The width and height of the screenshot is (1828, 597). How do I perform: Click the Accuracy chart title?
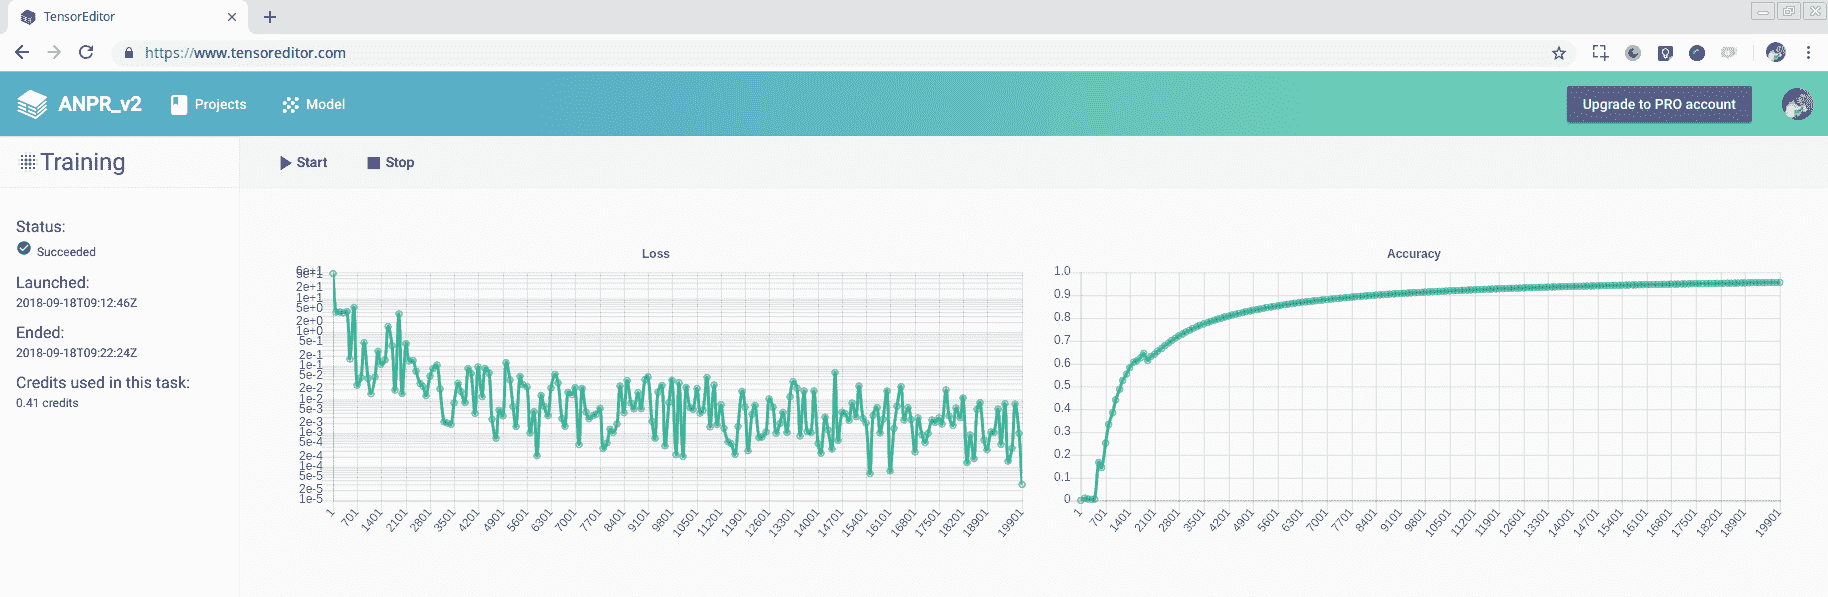pyautogui.click(x=1413, y=254)
